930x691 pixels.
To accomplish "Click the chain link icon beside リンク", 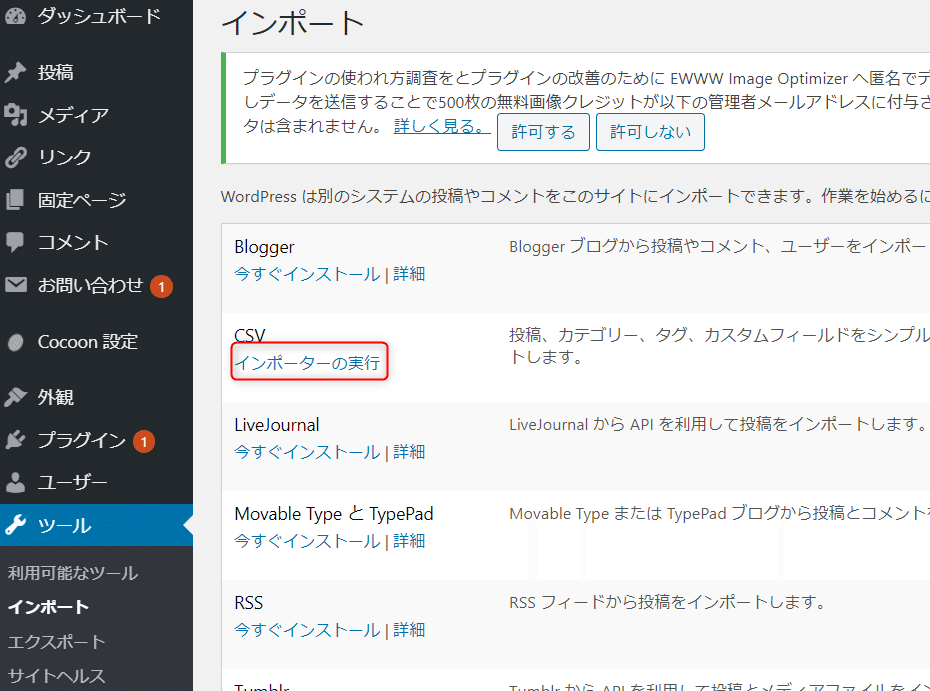I will 15,157.
